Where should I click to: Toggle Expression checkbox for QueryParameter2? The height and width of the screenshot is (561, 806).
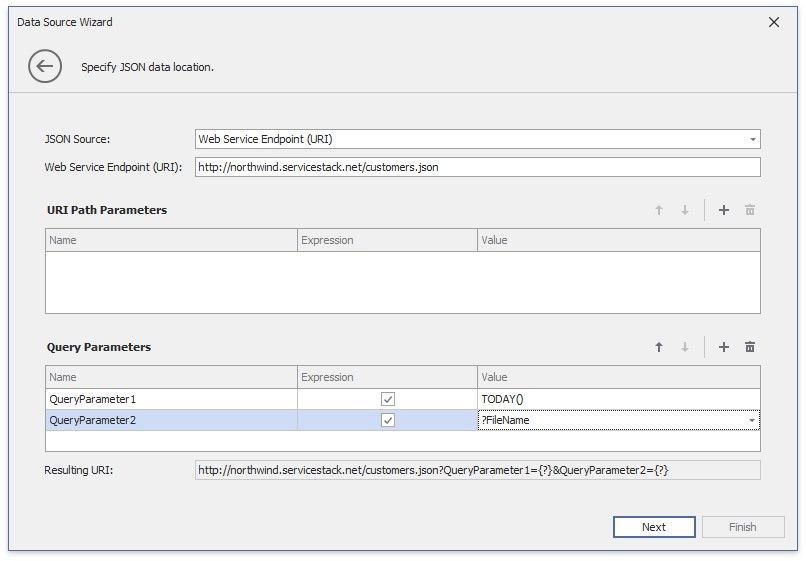pos(388,420)
